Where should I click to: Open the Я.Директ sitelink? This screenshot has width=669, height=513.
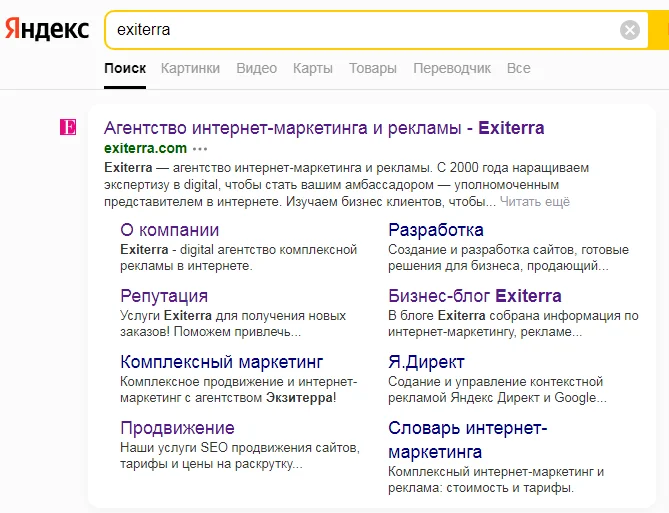pyautogui.click(x=426, y=362)
